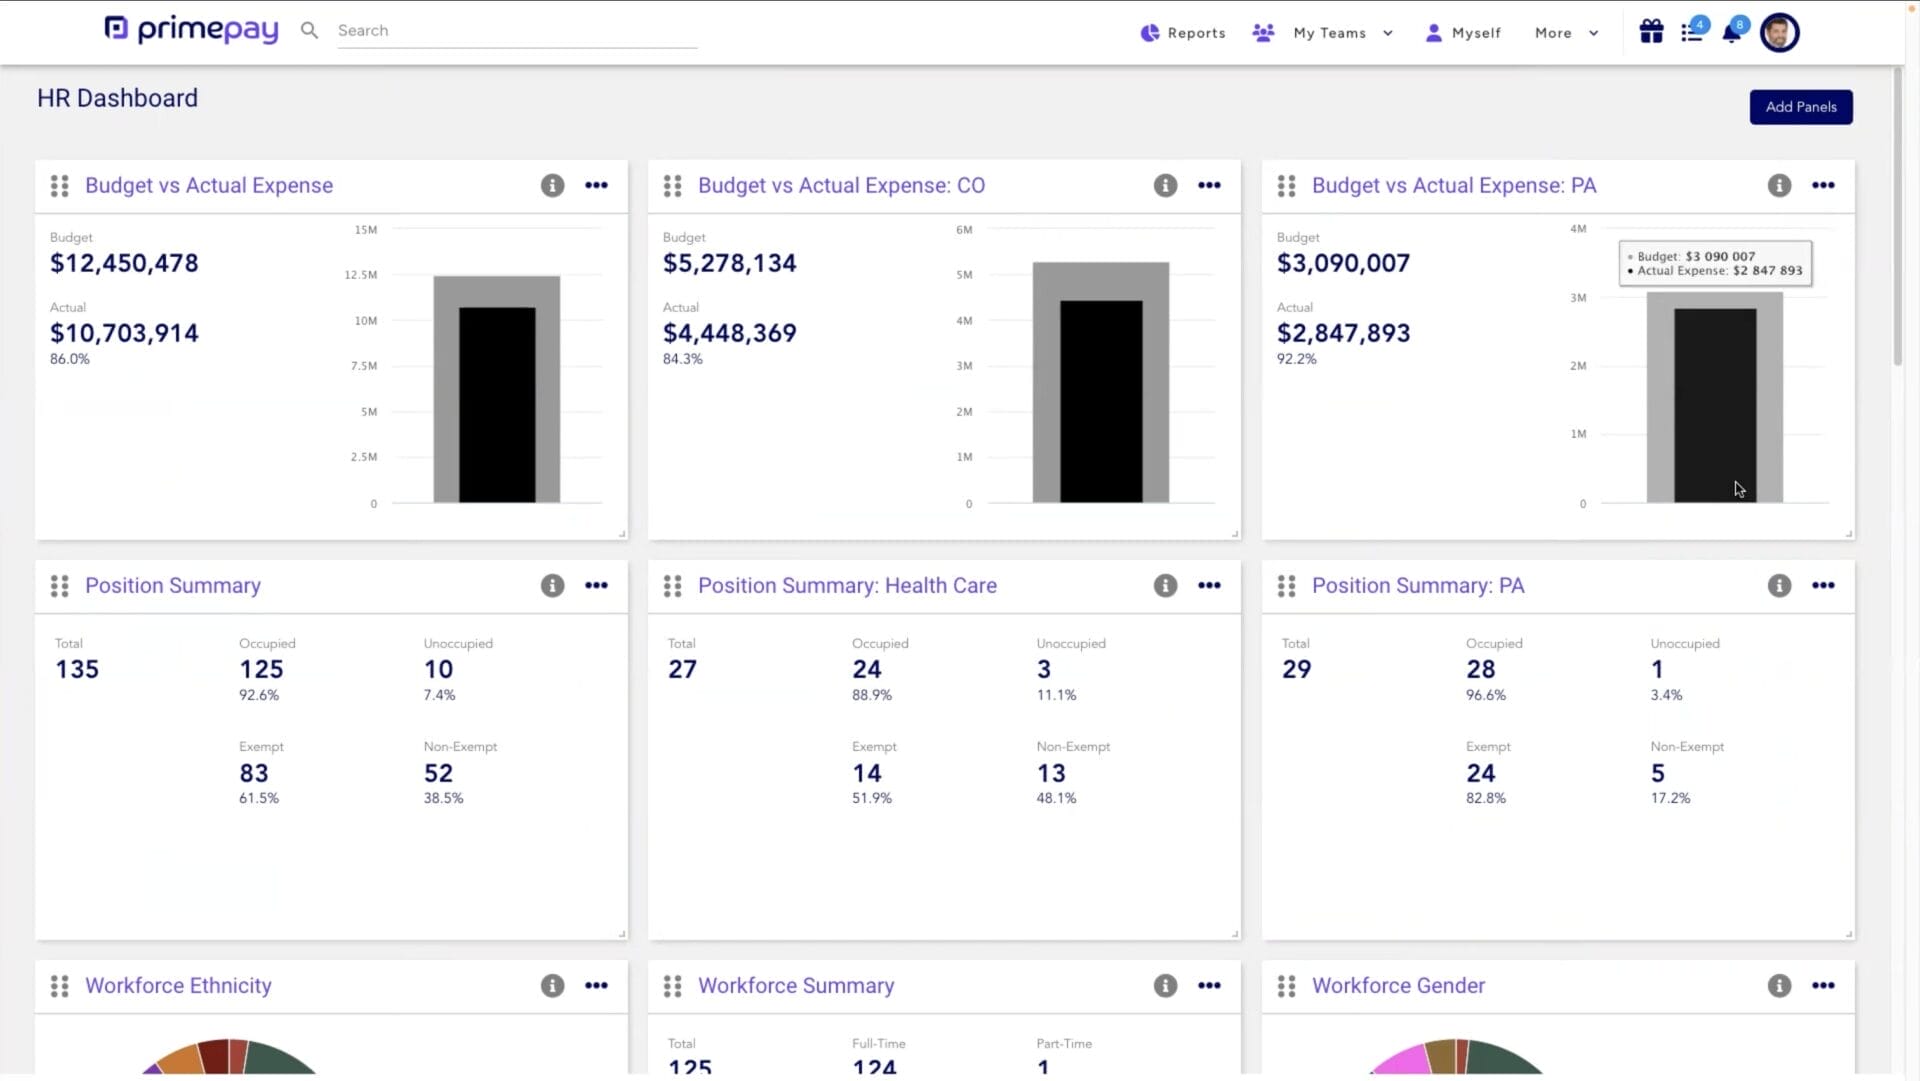Click the $12,450,478 budget value
The width and height of the screenshot is (1920, 1081).
tap(124, 263)
